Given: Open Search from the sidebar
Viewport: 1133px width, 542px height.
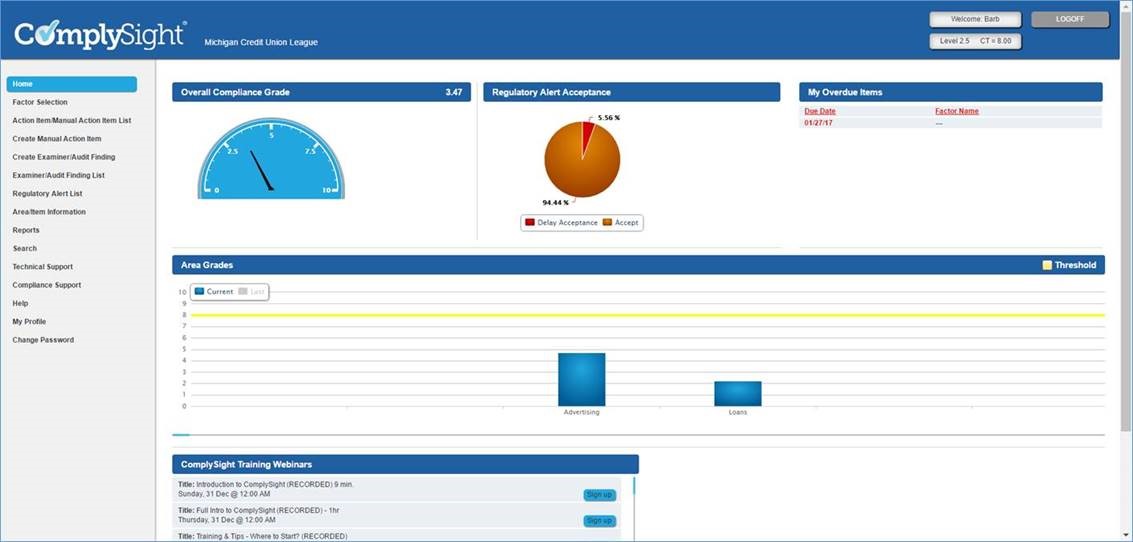Looking at the screenshot, I should 25,249.
